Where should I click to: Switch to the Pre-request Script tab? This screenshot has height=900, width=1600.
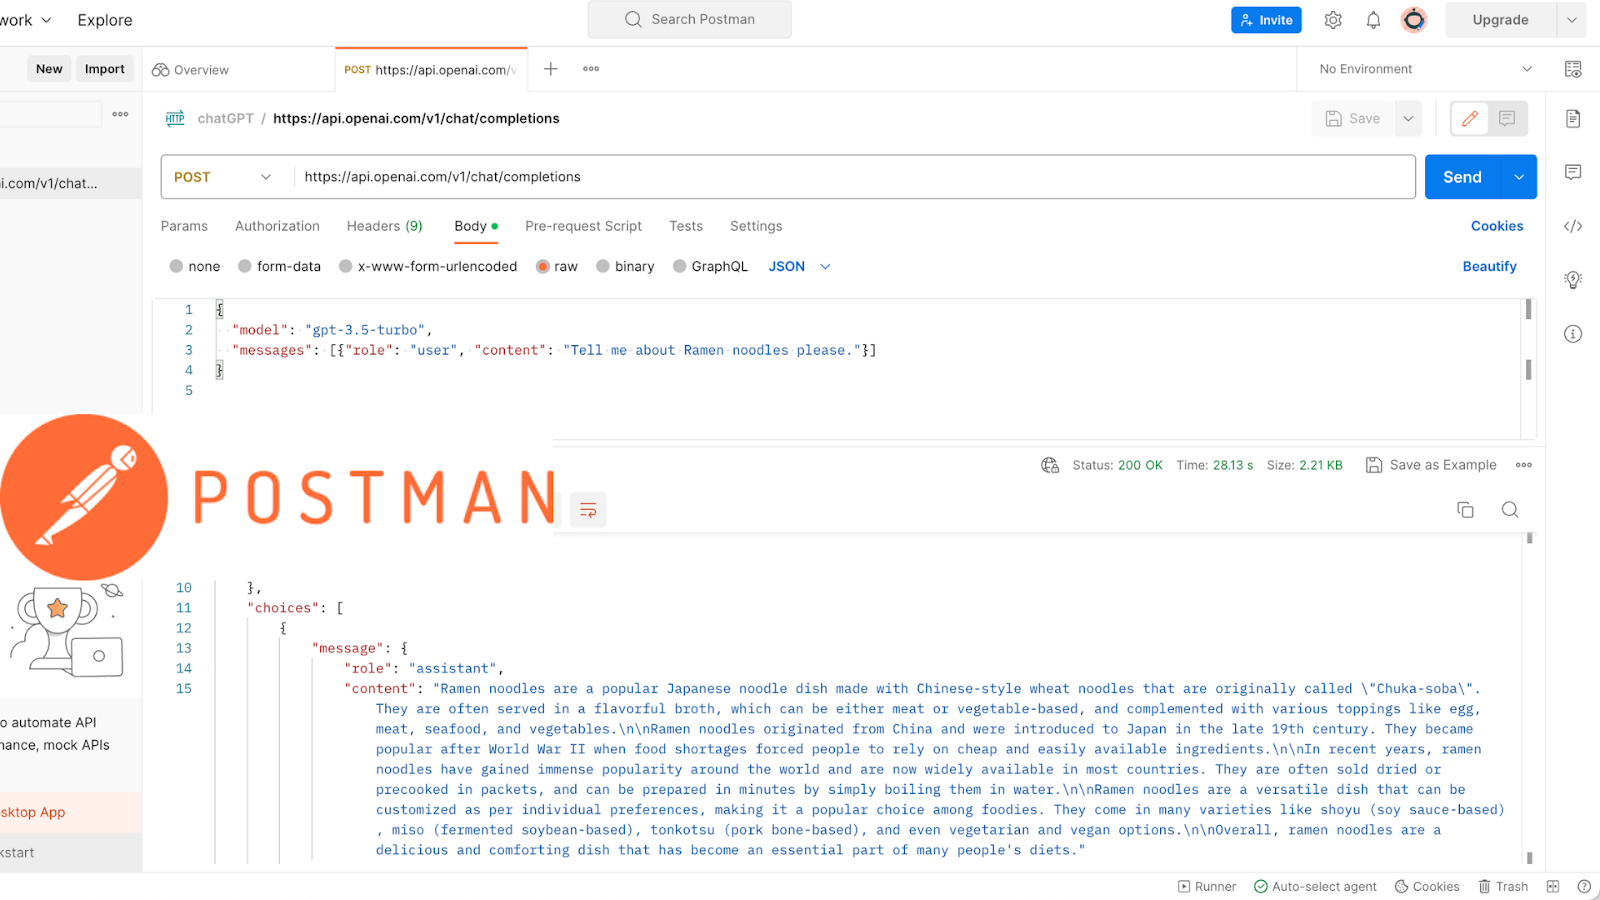(583, 226)
